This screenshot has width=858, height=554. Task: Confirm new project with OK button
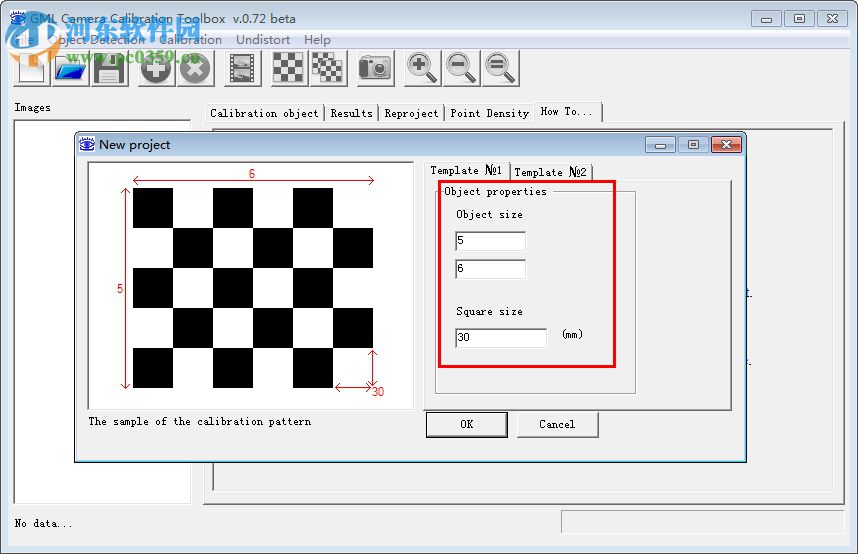pos(467,424)
